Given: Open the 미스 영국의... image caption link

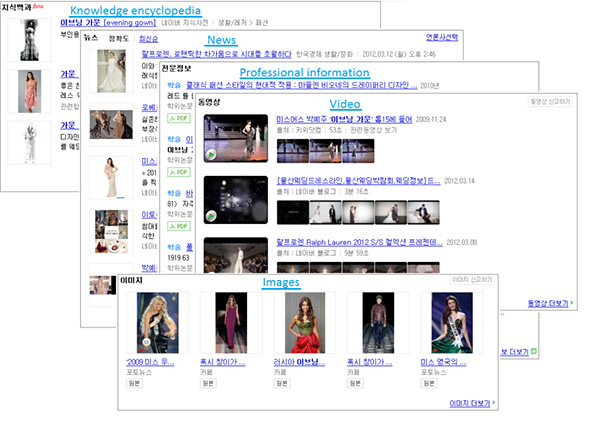Looking at the screenshot, I should pyautogui.click(x=443, y=362).
